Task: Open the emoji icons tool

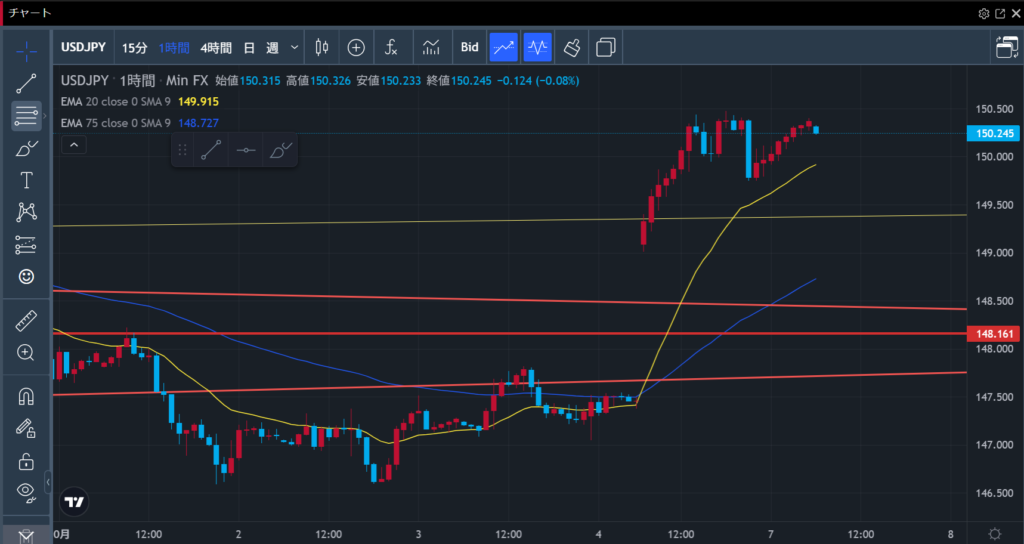Action: tap(26, 276)
